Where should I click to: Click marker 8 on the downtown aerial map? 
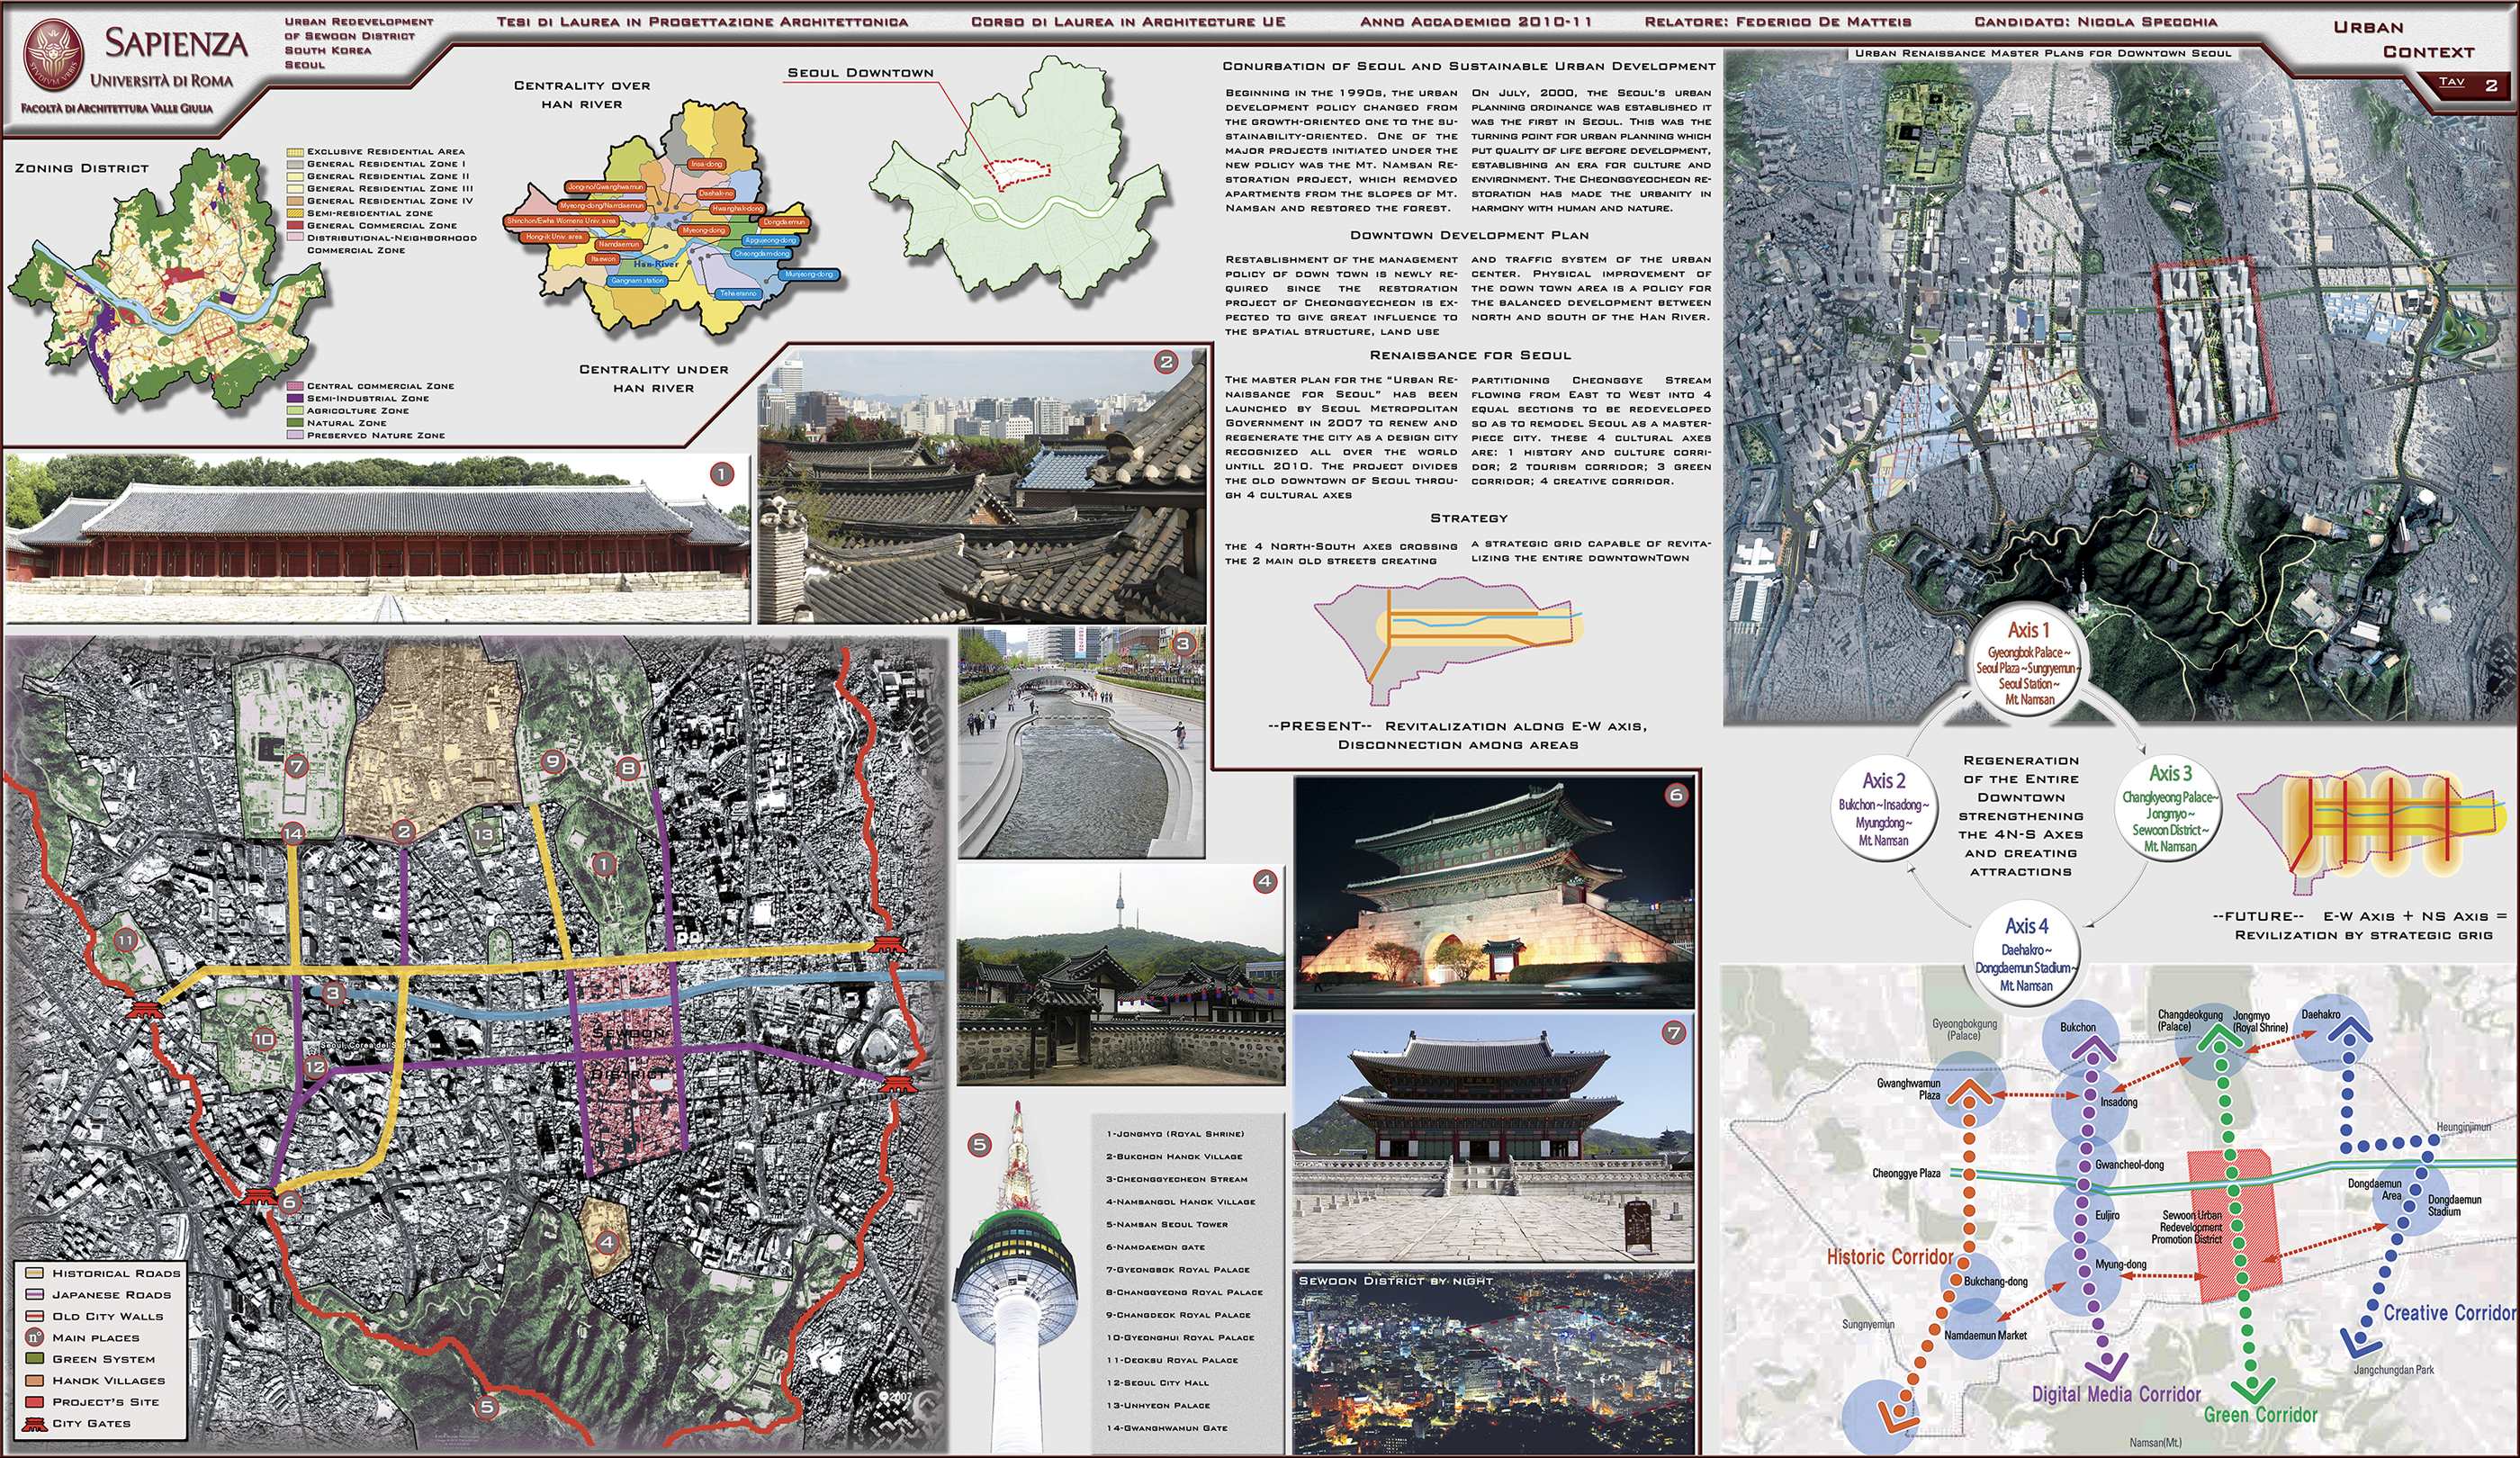[628, 768]
